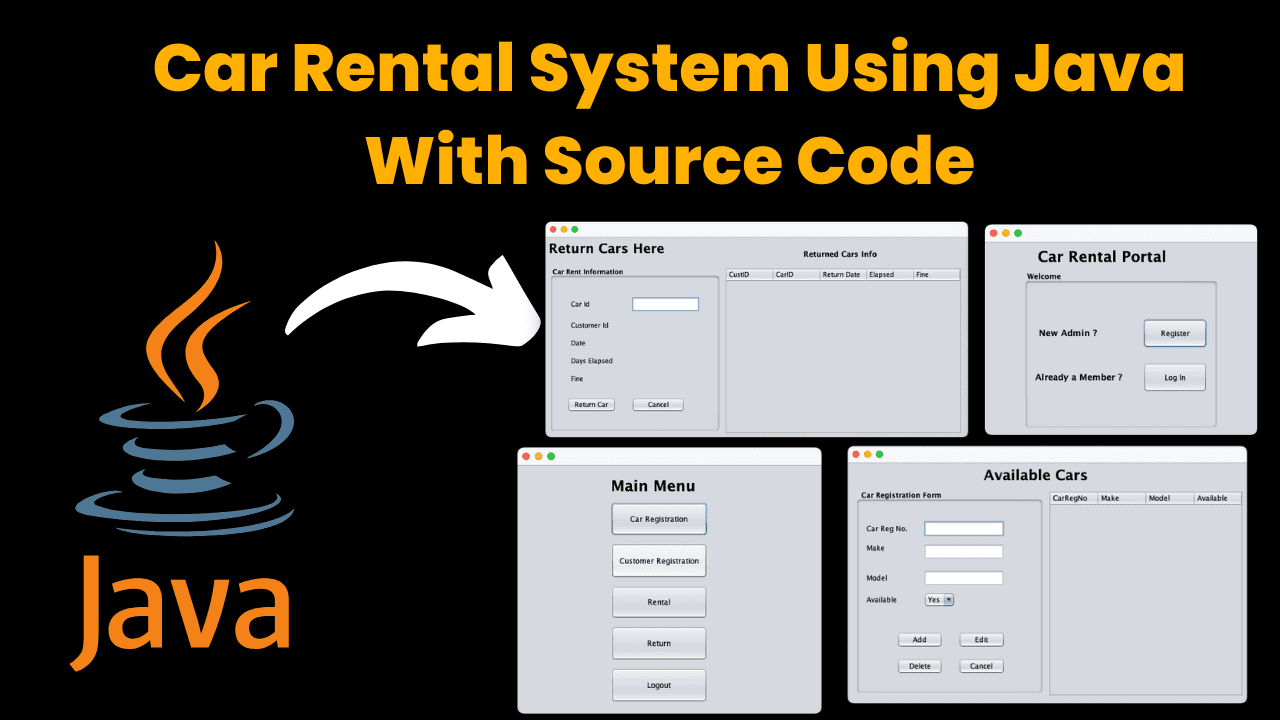Click 'Already a Member ?' label text
Image resolution: width=1280 pixels, height=720 pixels.
point(1078,377)
